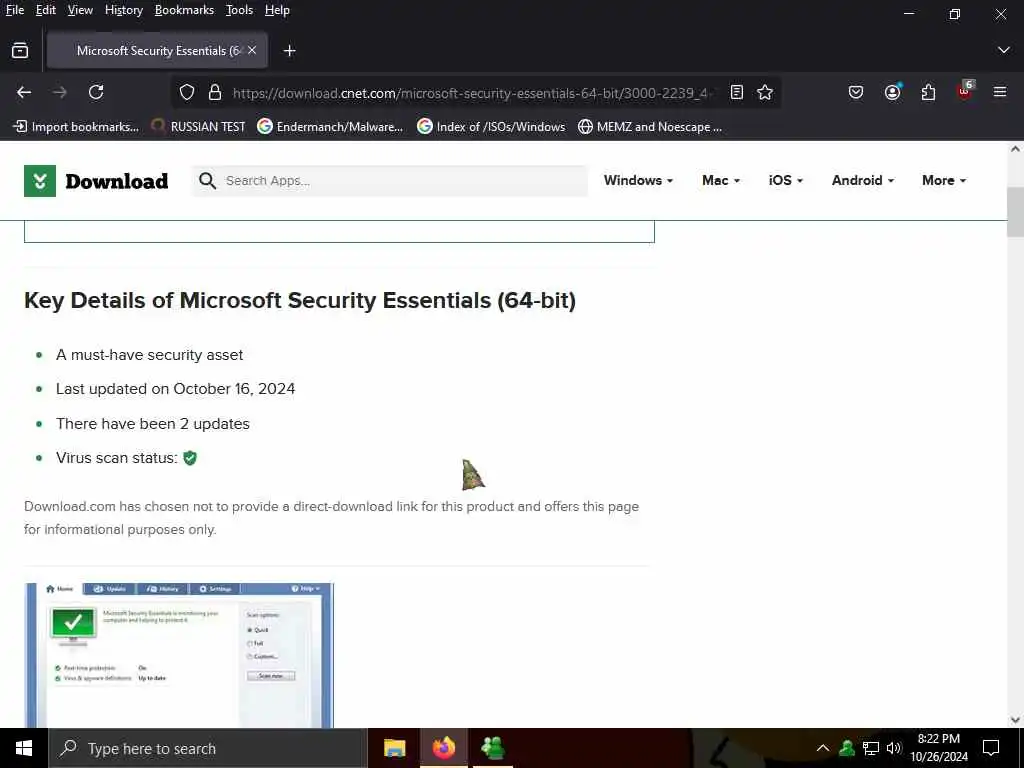Open the History menu
The width and height of the screenshot is (1024, 768).
pos(124,10)
